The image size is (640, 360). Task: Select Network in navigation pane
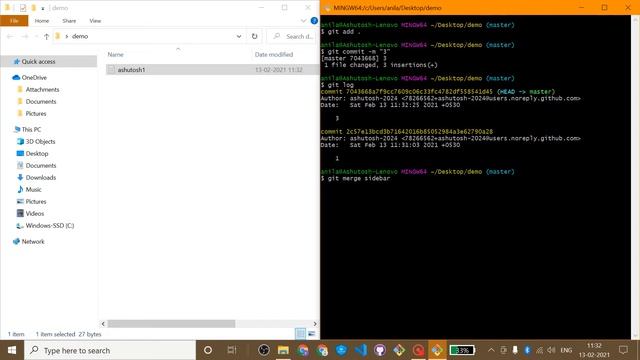tap(33, 242)
